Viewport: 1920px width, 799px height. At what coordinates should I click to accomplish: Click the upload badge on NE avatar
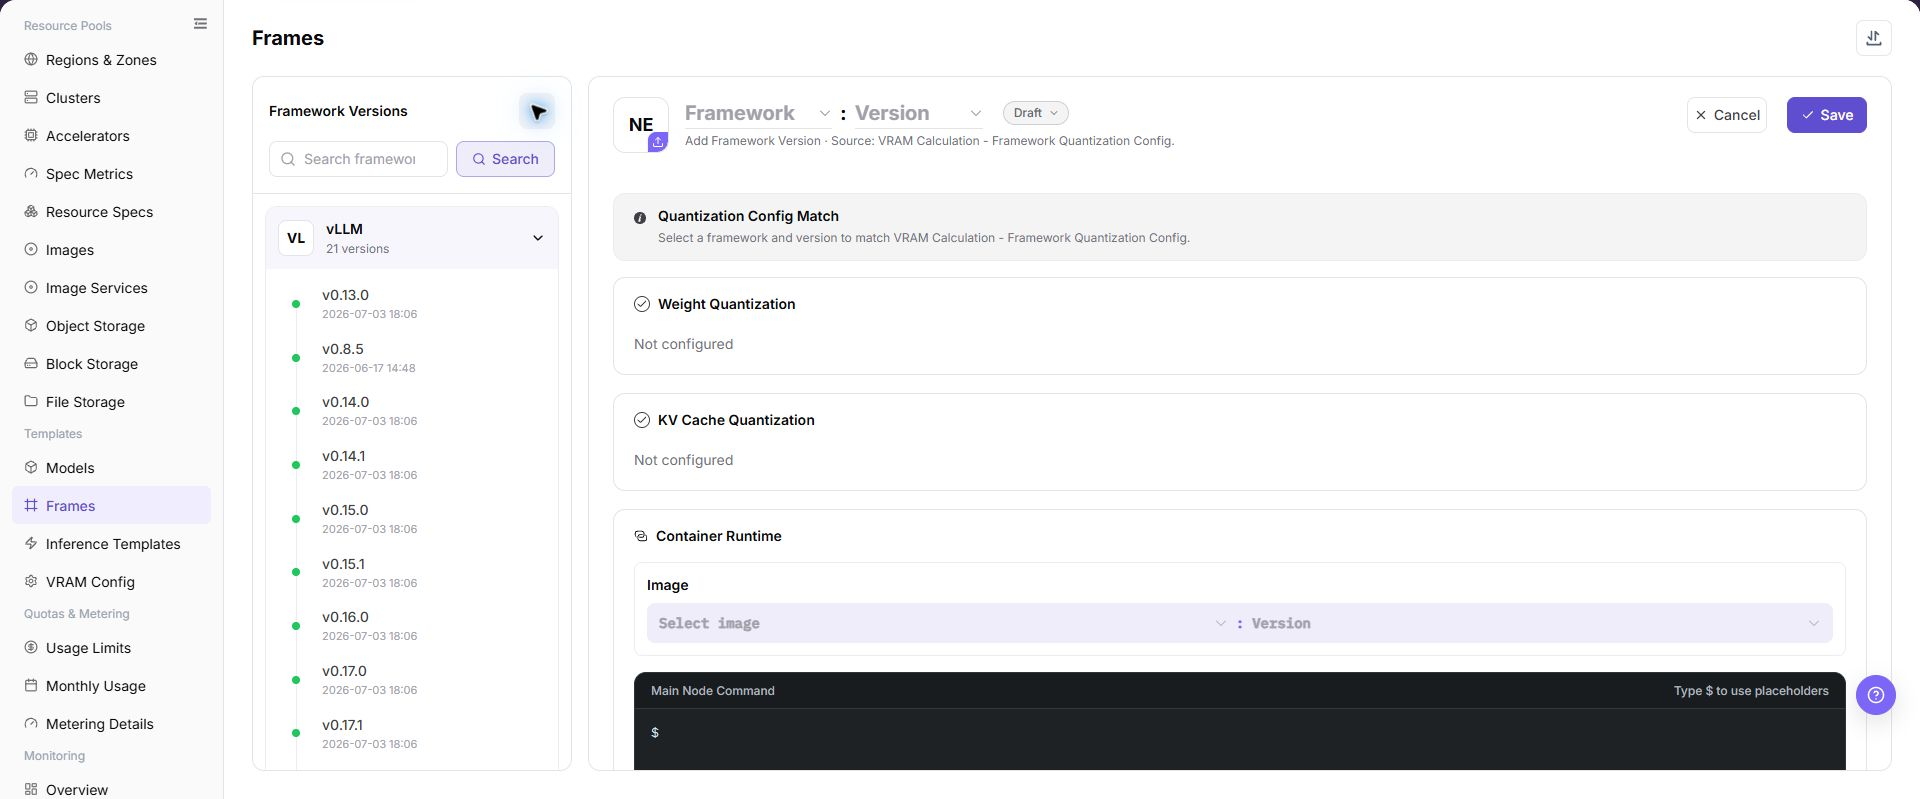[658, 142]
